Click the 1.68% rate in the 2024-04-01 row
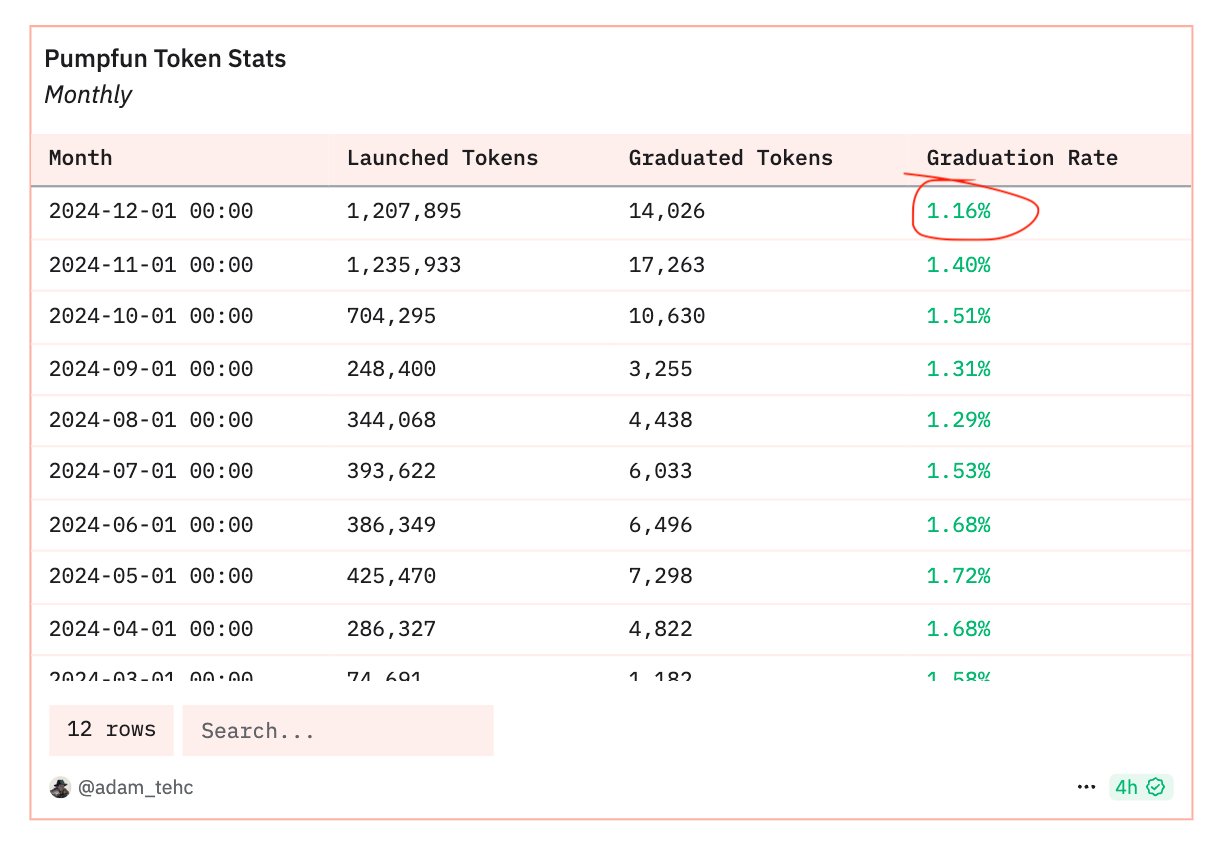Image resolution: width=1224 pixels, height=852 pixels. (x=959, y=629)
